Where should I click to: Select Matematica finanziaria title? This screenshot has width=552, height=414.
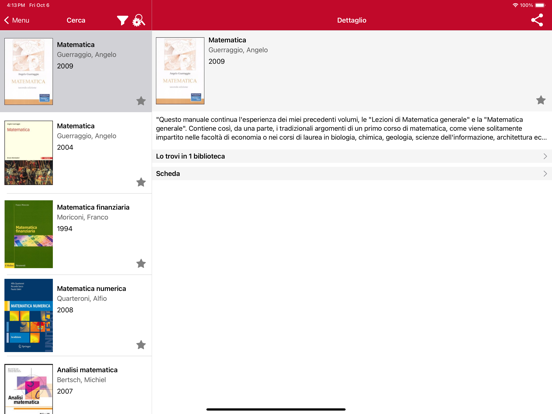click(93, 207)
